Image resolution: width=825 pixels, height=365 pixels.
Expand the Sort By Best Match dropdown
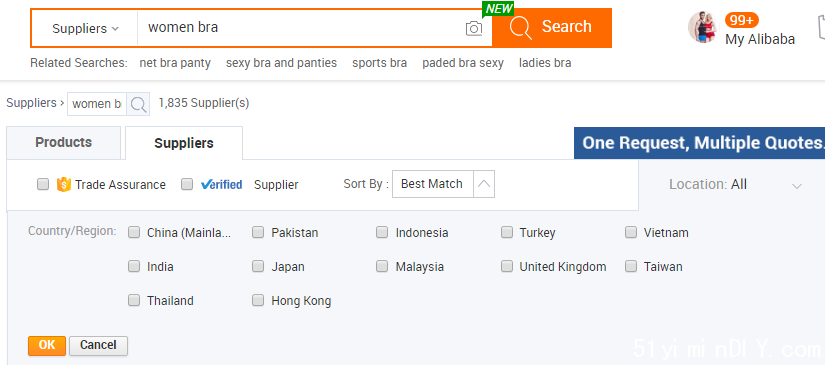click(x=443, y=184)
